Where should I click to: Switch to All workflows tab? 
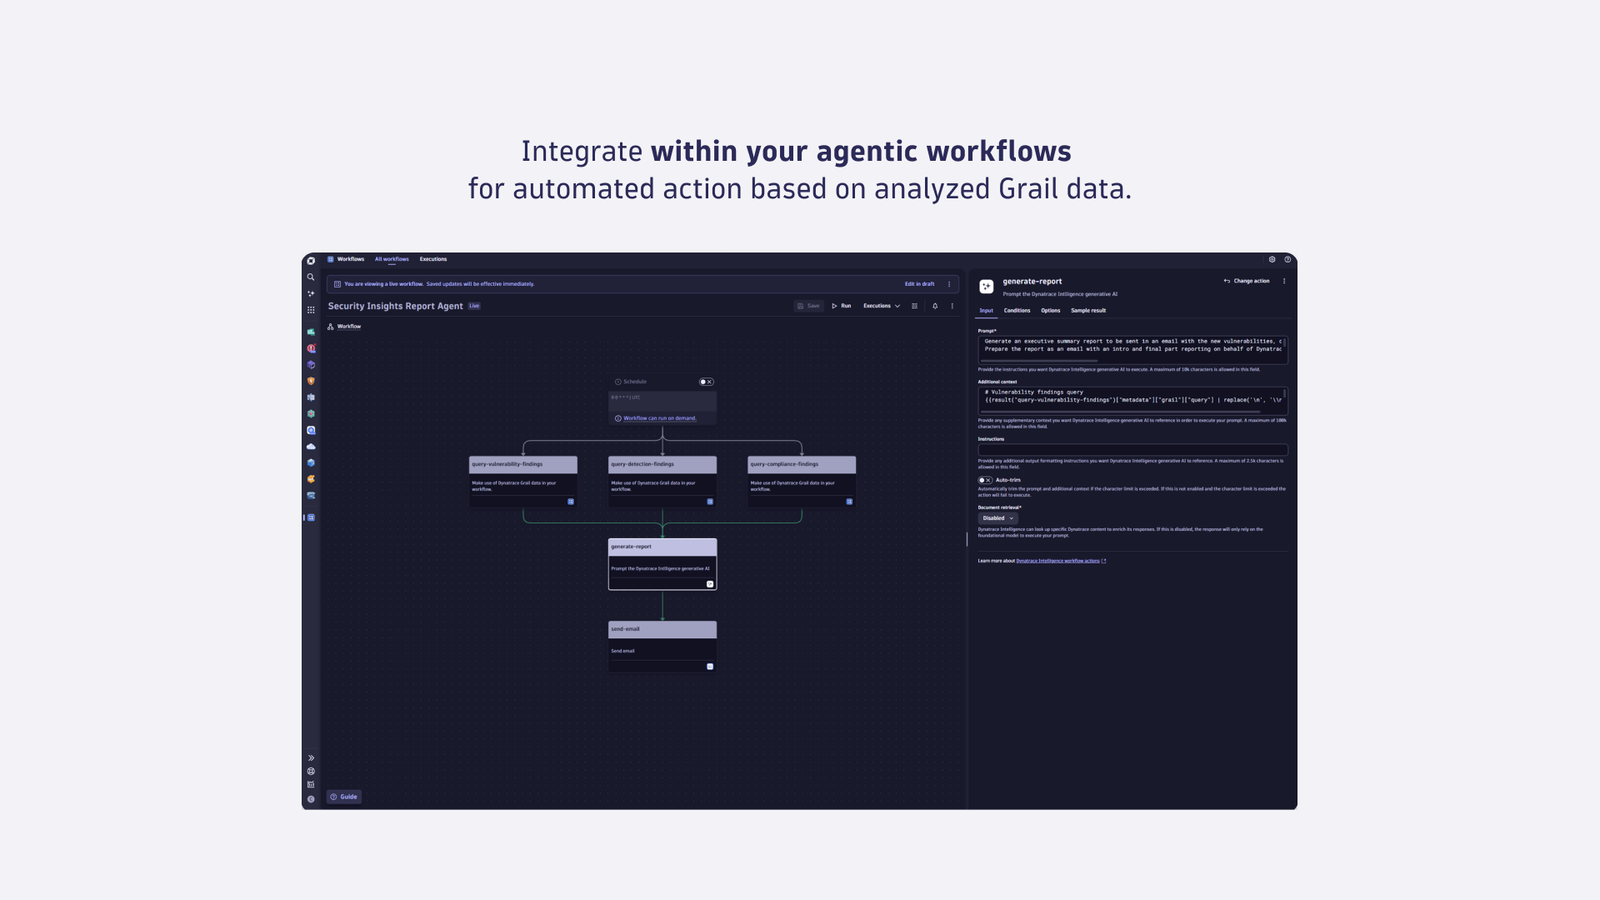(392, 259)
